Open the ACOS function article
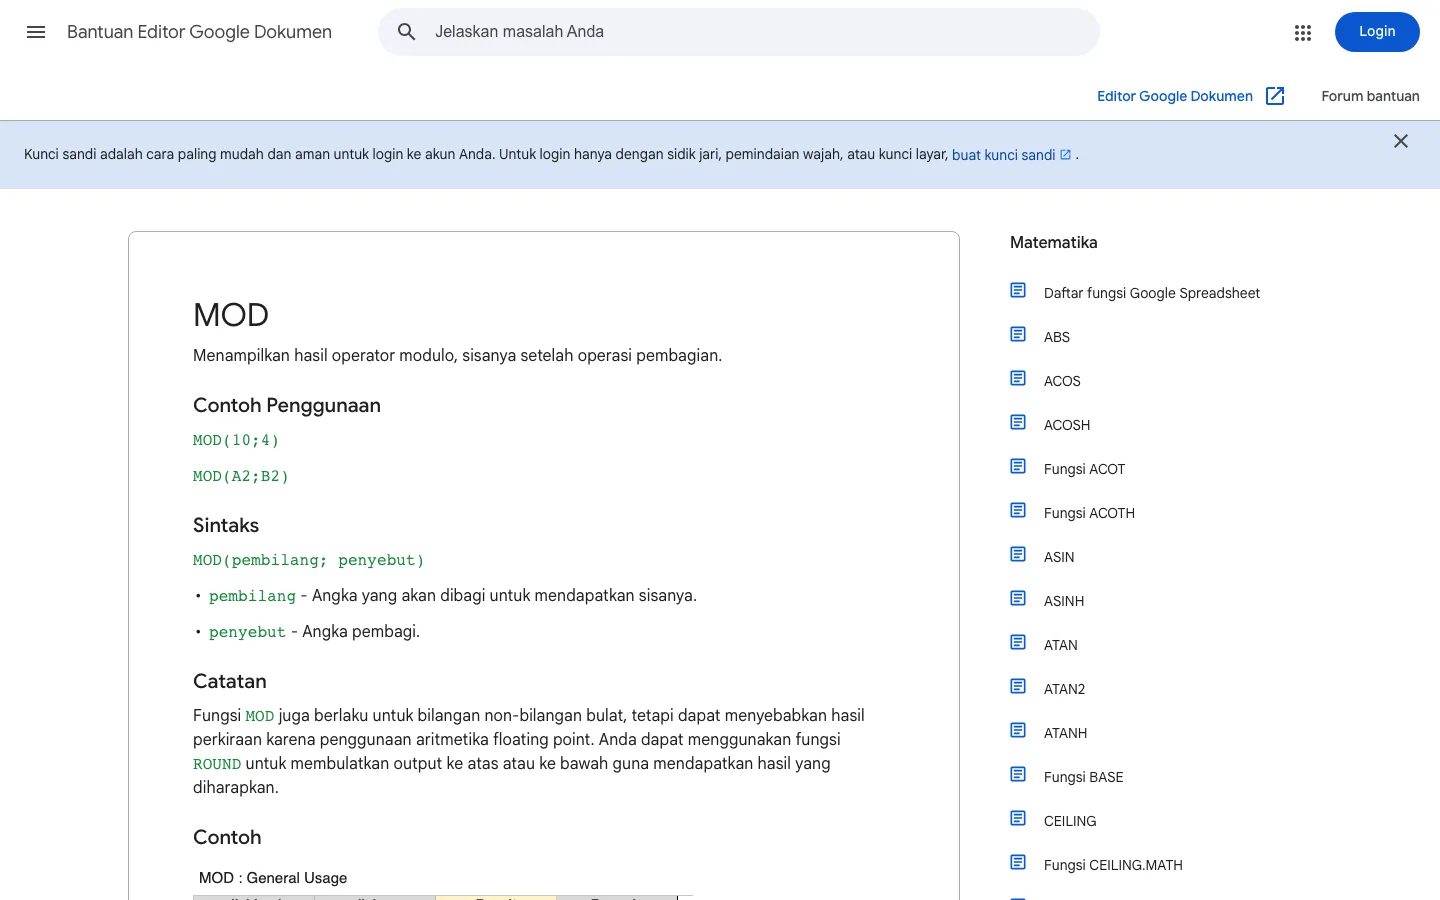 pos(1062,381)
